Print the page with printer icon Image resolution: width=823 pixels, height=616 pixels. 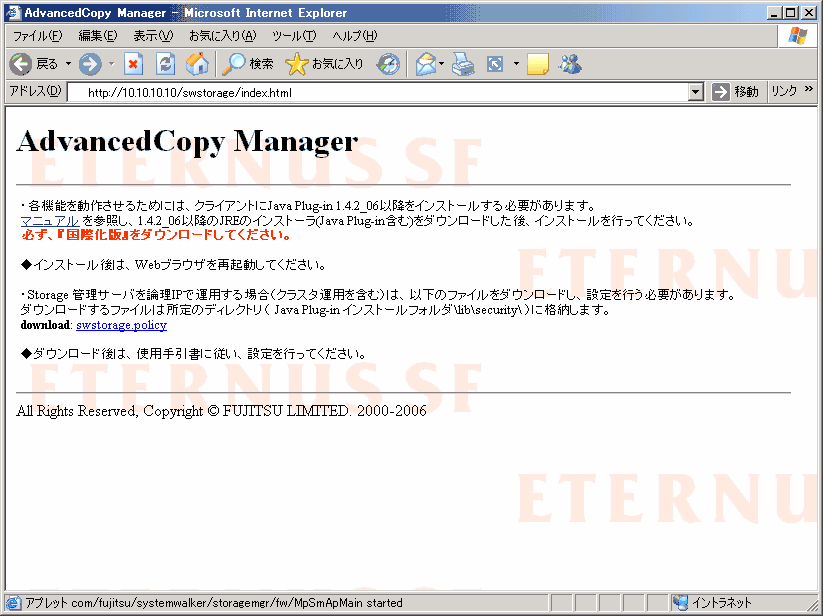[463, 64]
